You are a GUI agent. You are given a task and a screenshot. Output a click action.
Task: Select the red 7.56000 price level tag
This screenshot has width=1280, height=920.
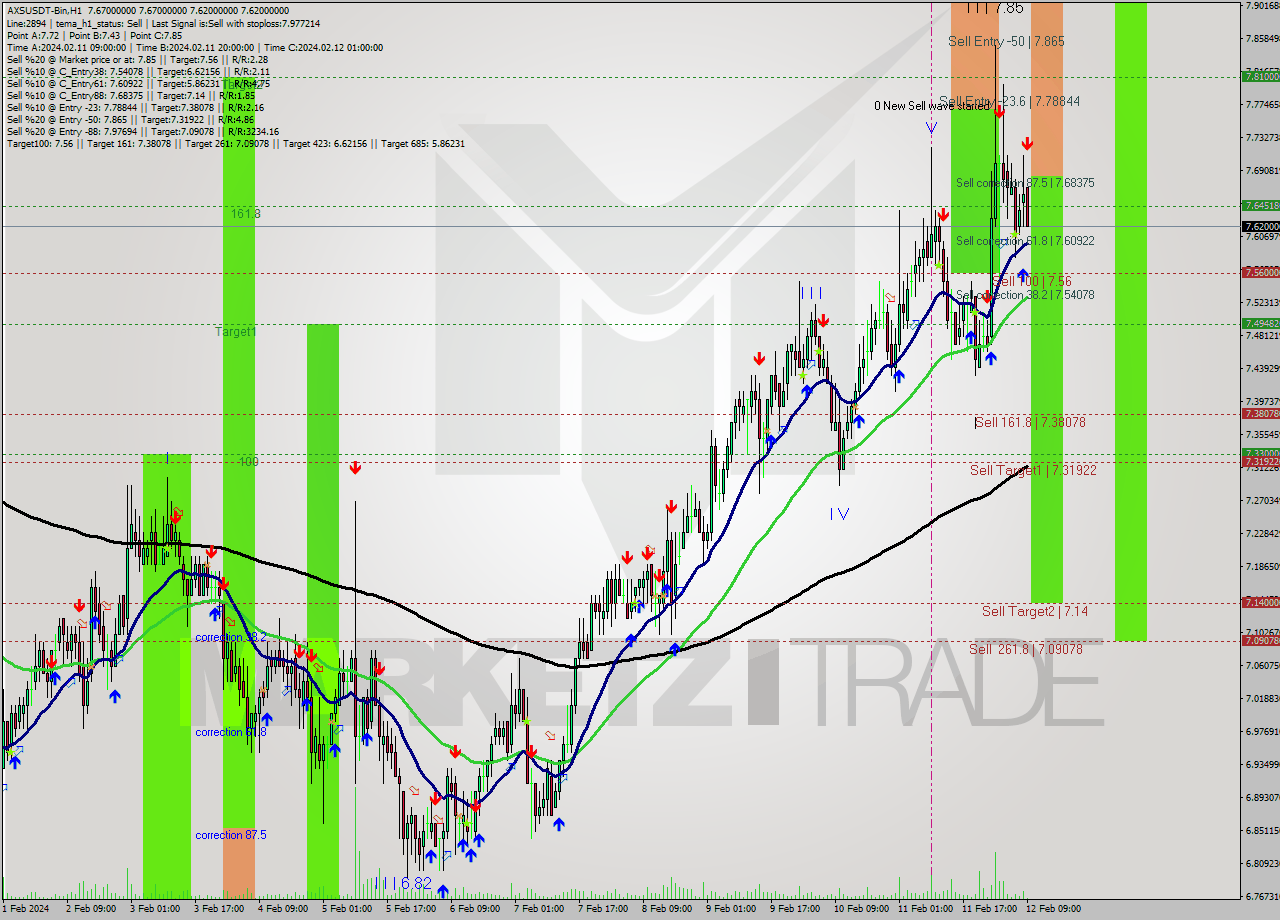click(x=1260, y=272)
